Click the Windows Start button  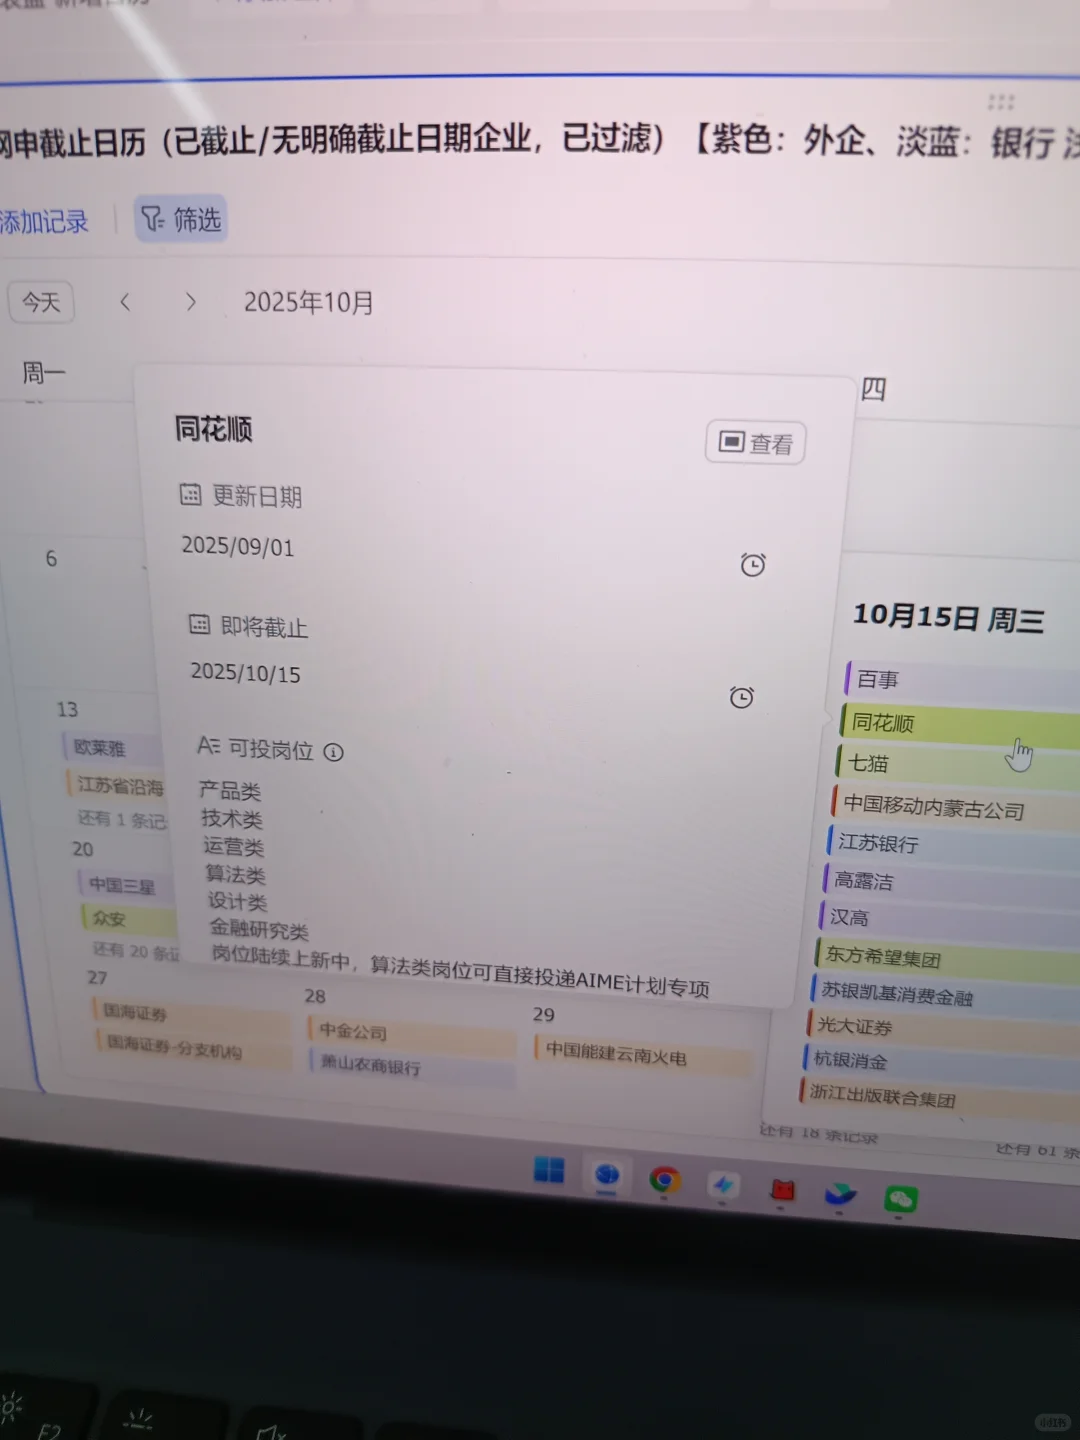pyautogui.click(x=548, y=1171)
